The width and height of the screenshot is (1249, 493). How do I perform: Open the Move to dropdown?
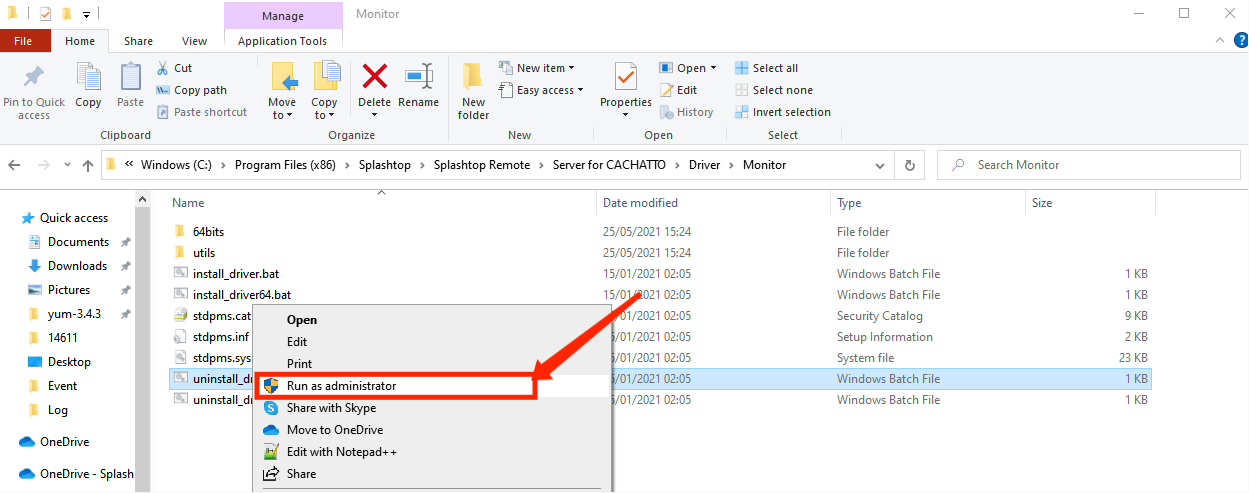282,92
